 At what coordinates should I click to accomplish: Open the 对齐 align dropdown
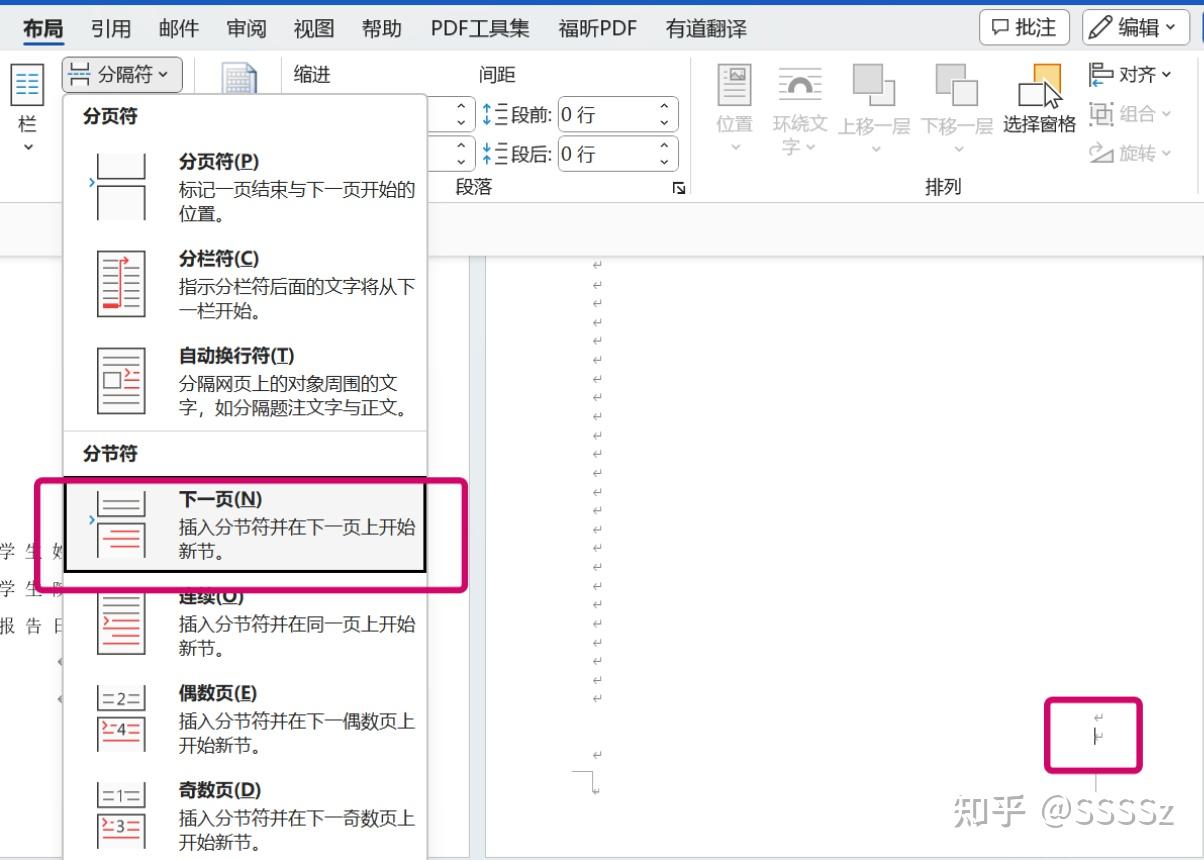click(x=1130, y=74)
